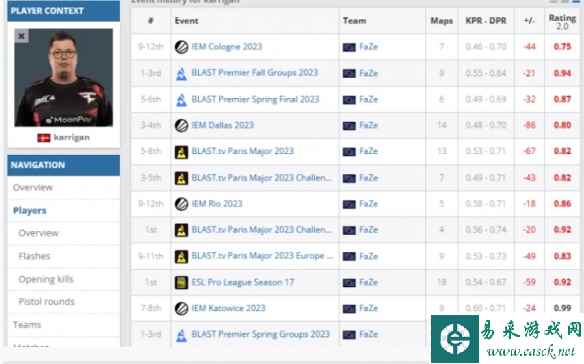The width and height of the screenshot is (584, 364).
Task: Open FaZe team link in IEM Cologne row
Action: 368,47
